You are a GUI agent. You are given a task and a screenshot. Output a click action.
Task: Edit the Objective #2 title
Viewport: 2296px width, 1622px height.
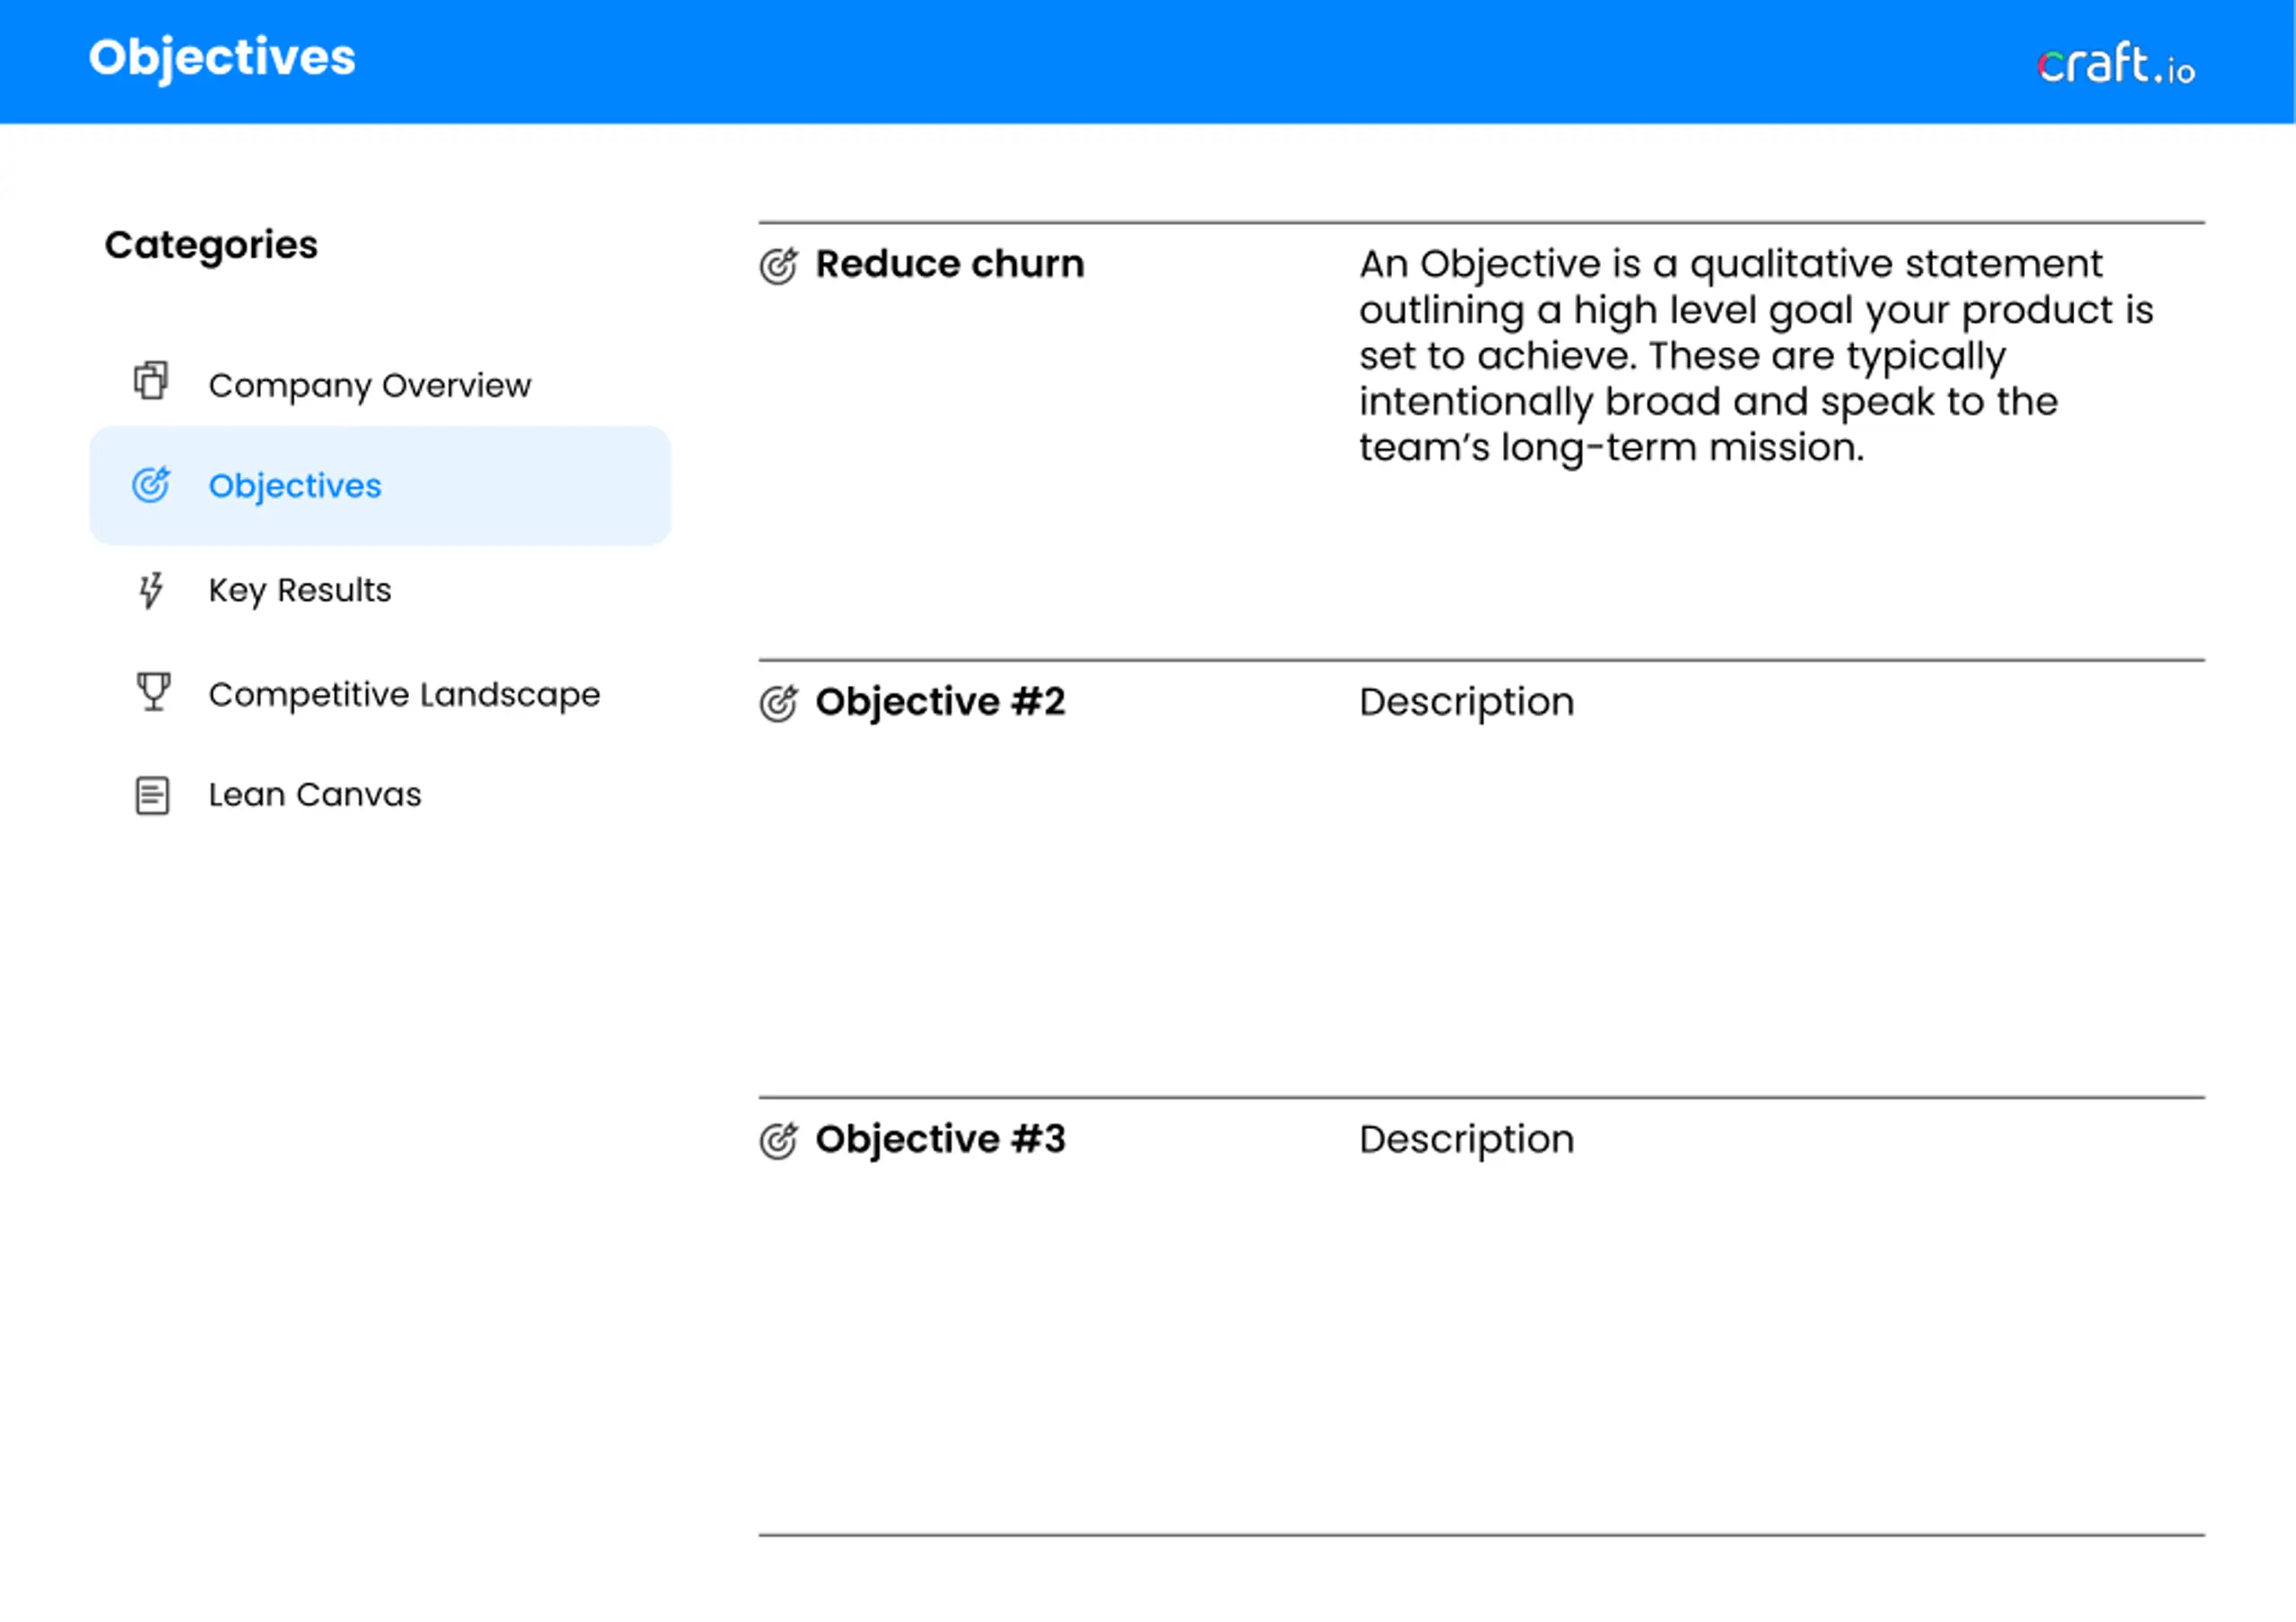point(940,702)
